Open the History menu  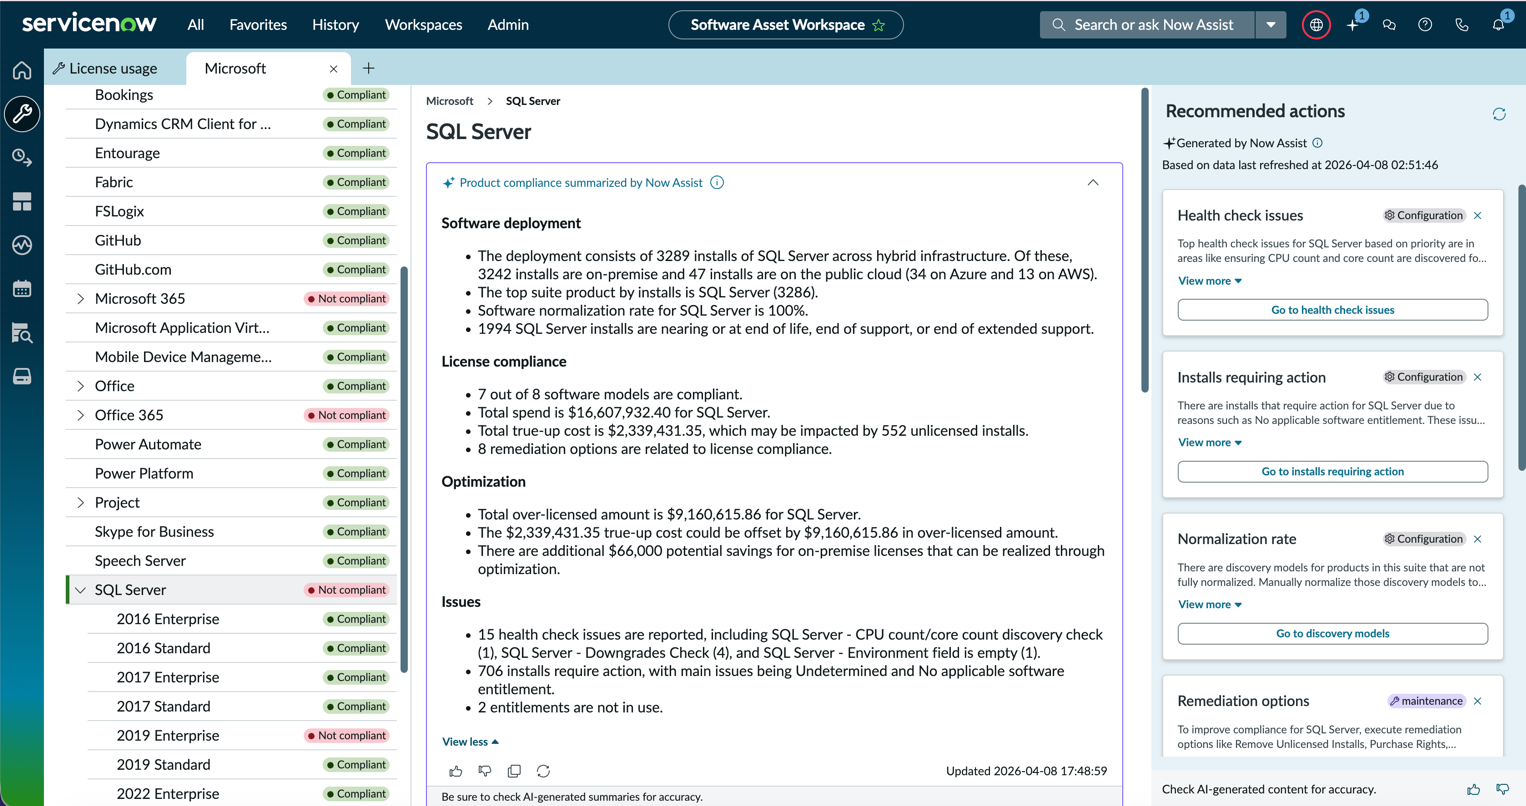coord(335,25)
